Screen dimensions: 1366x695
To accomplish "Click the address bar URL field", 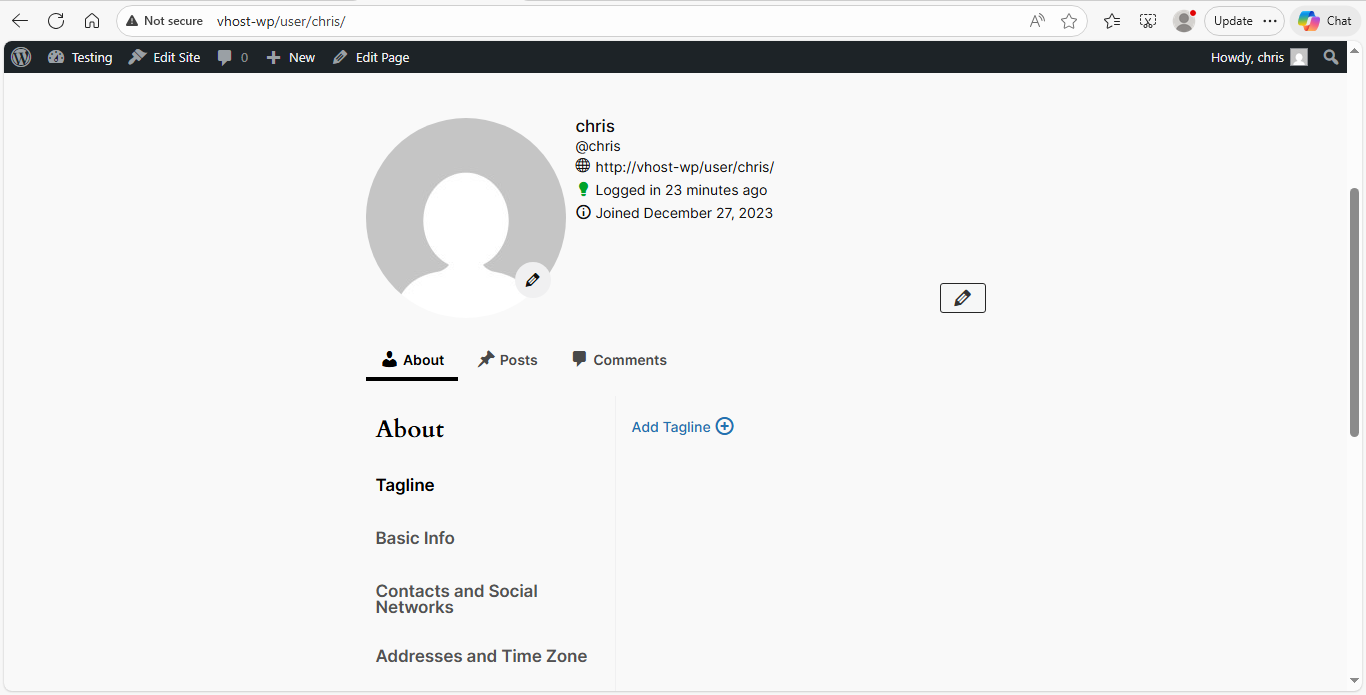I will [281, 20].
